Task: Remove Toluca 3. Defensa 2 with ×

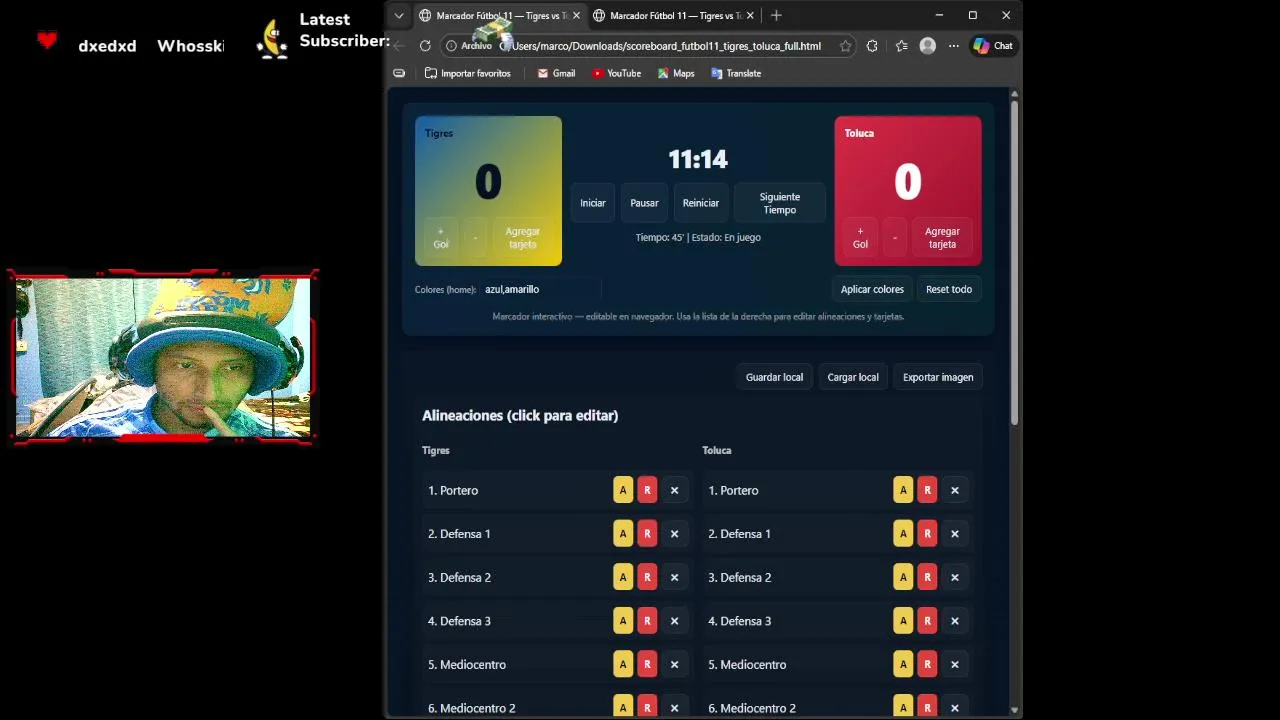Action: (954, 577)
